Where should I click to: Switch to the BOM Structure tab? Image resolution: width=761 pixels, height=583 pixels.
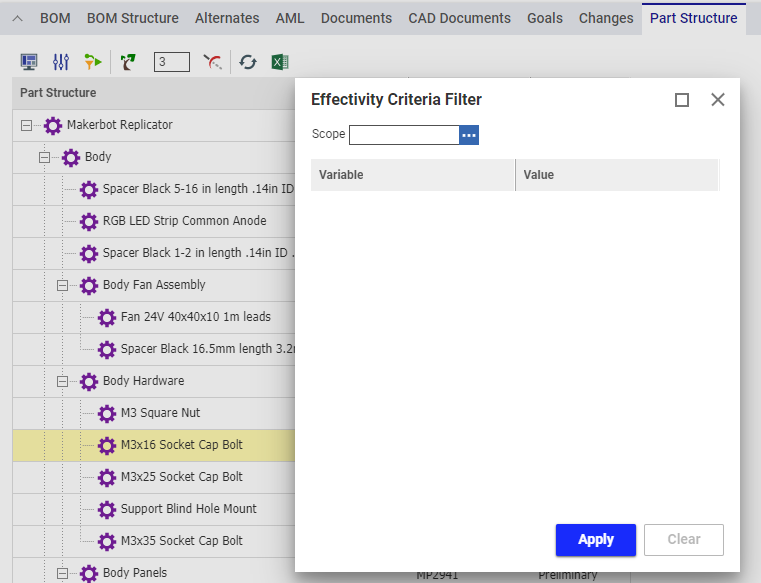tap(133, 18)
